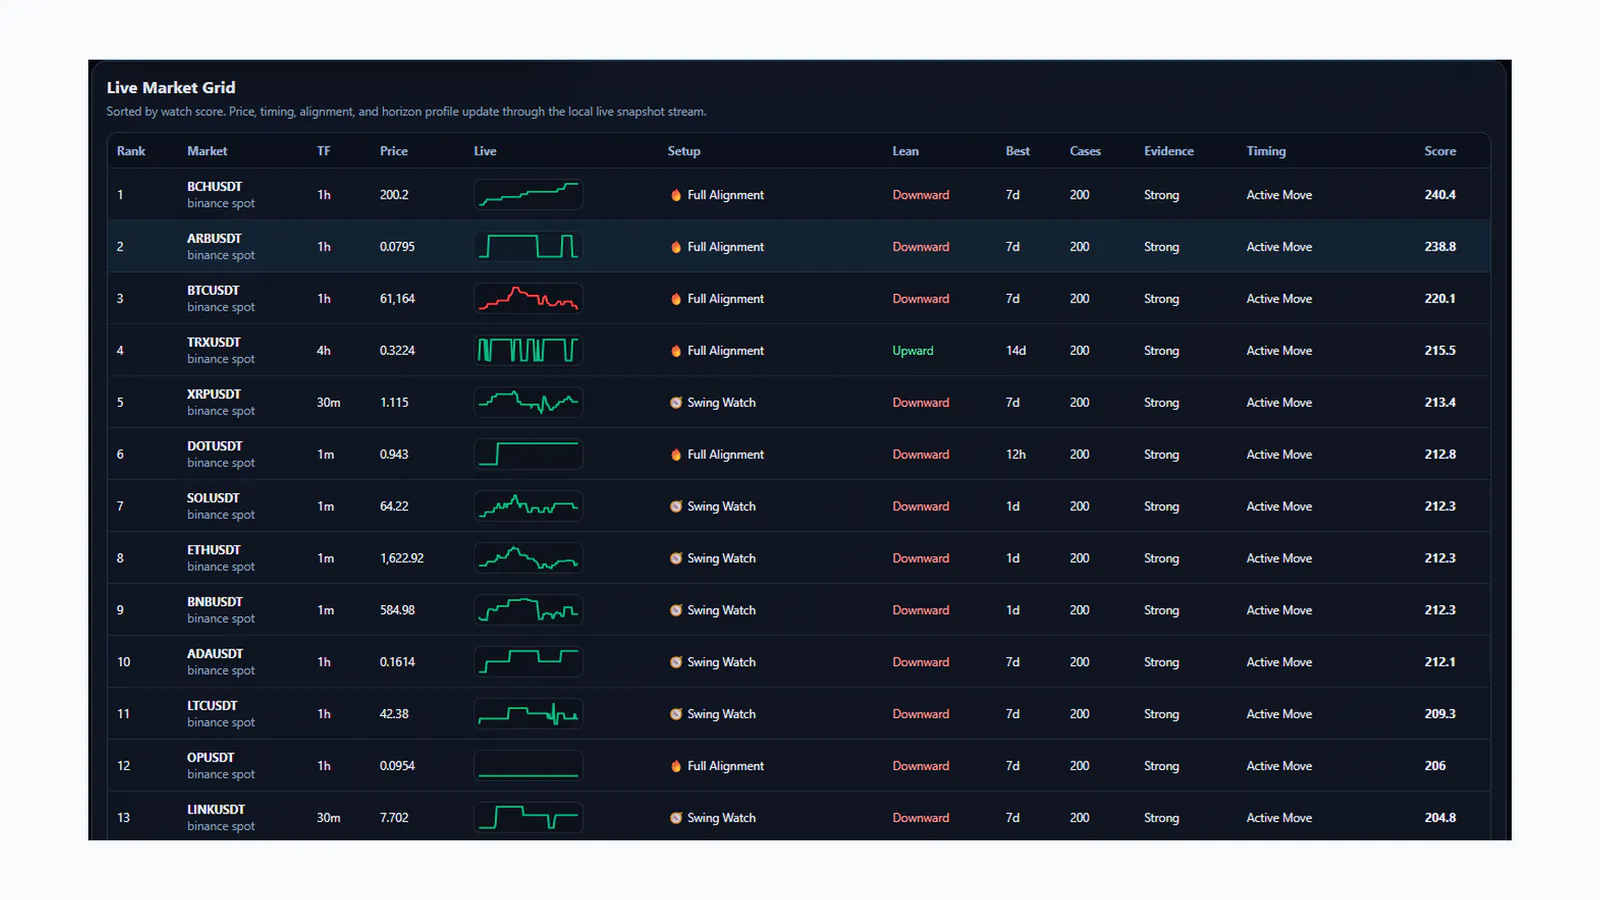The width and height of the screenshot is (1600, 900).
Task: Click the Lean column header
Action: (x=905, y=151)
